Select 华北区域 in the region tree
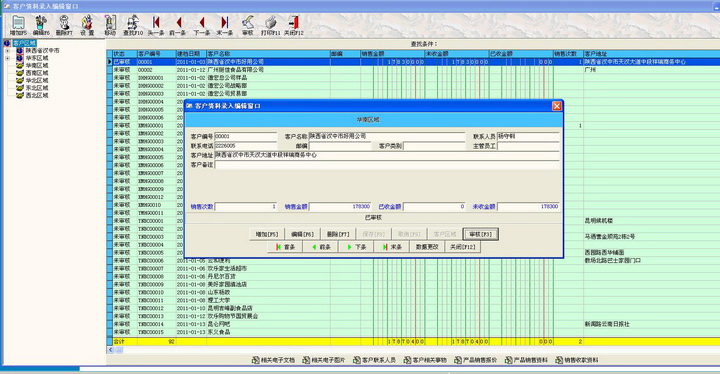The width and height of the screenshot is (720, 374). click(37, 80)
